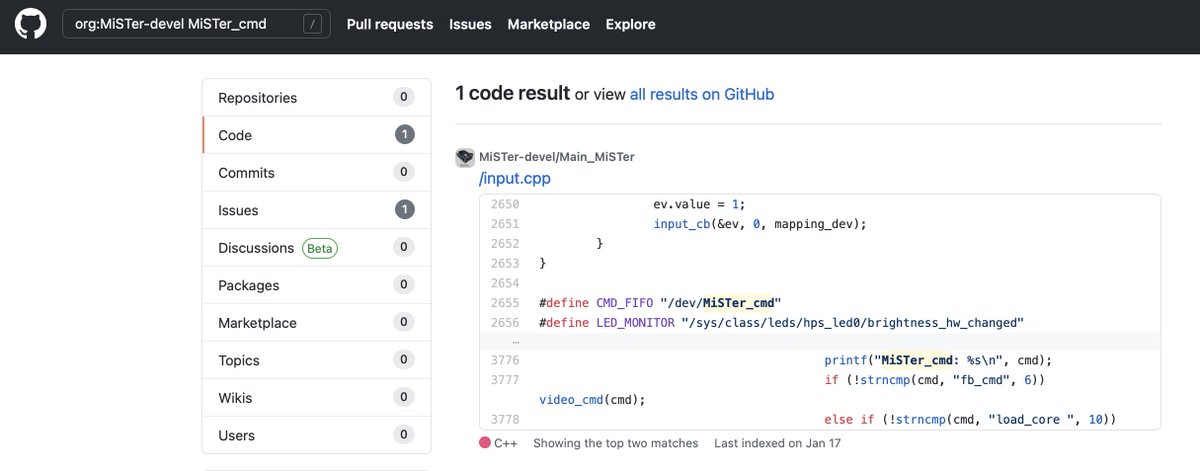Click the '#define CMD_FIFO' code line
The height and width of the screenshot is (471, 1200).
[x=659, y=302]
